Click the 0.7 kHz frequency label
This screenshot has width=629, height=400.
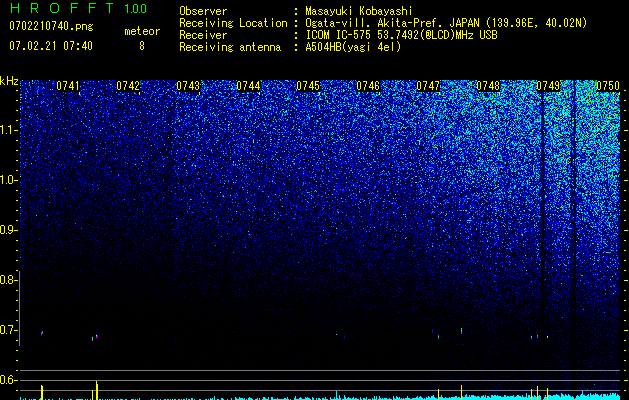tap(8, 330)
